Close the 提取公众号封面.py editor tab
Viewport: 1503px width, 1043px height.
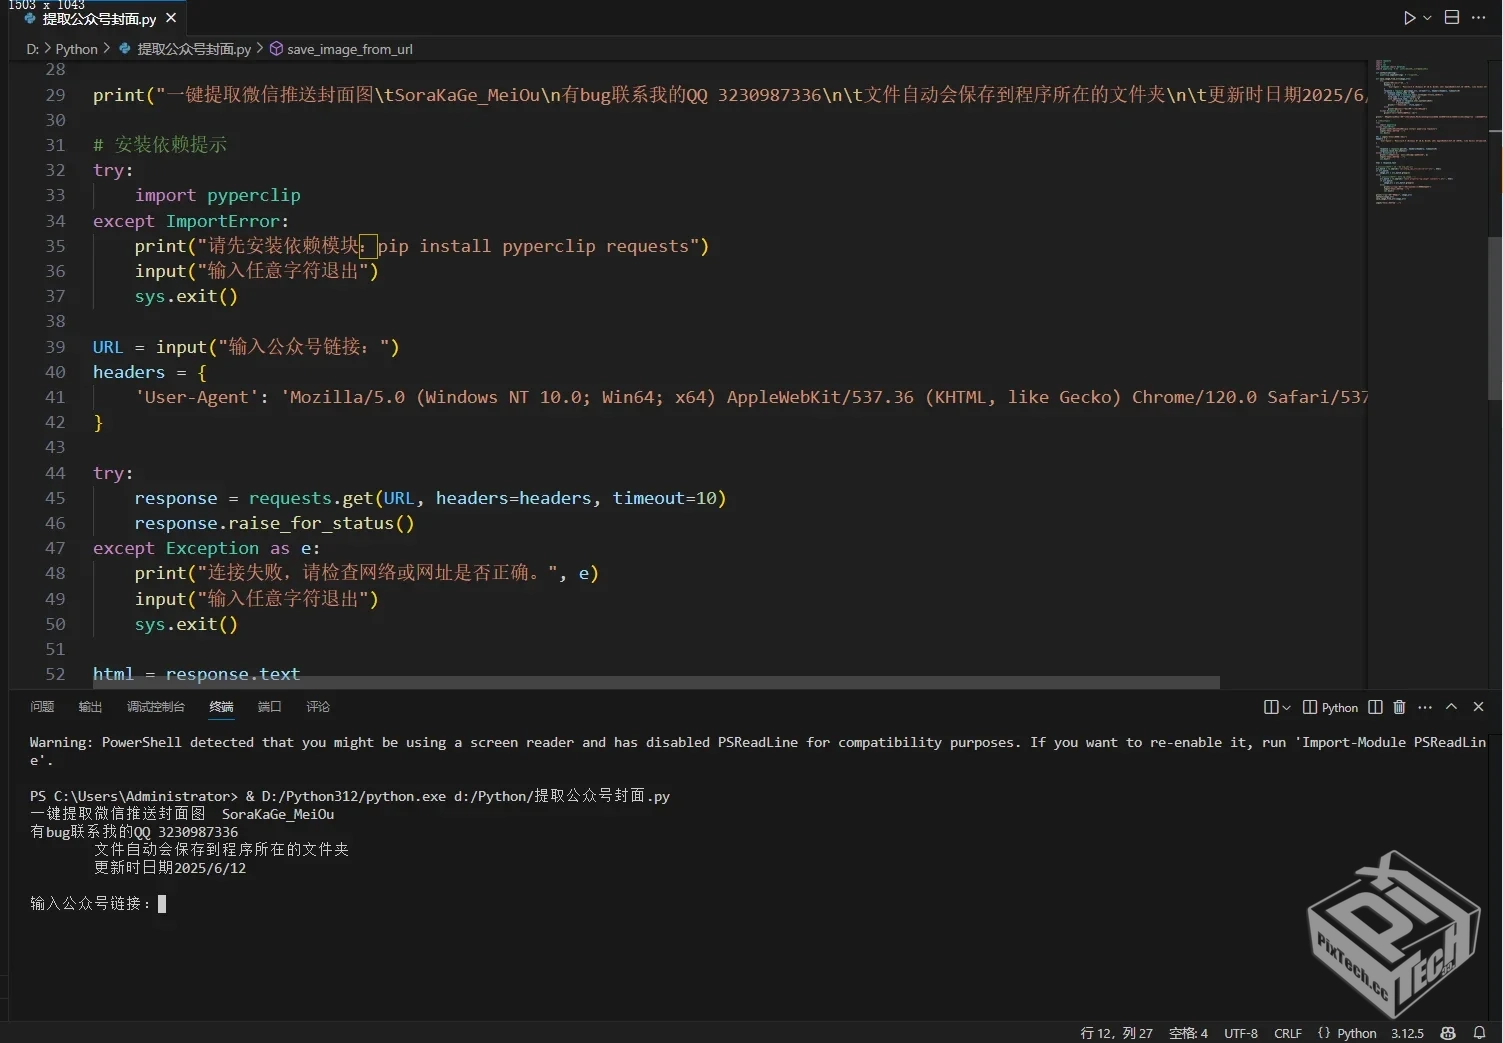(171, 18)
